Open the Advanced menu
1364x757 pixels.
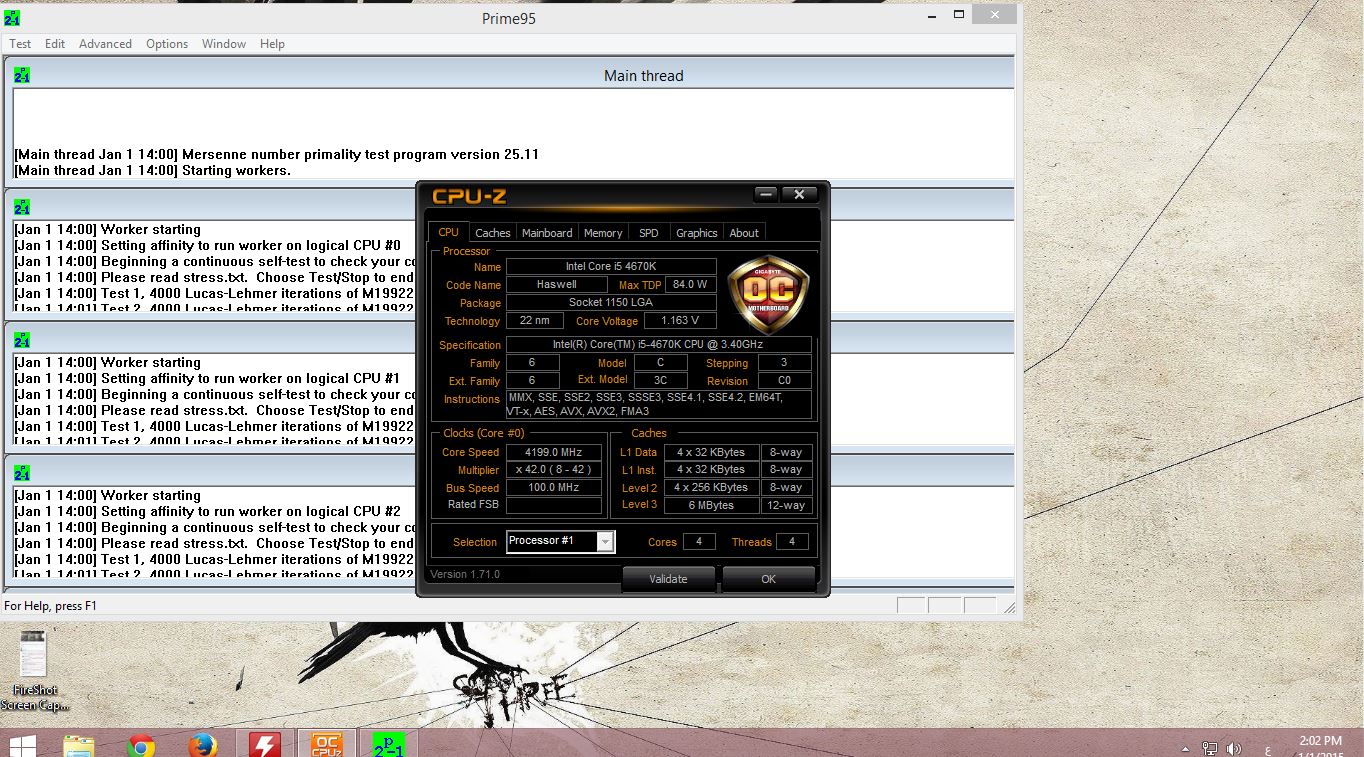click(105, 44)
